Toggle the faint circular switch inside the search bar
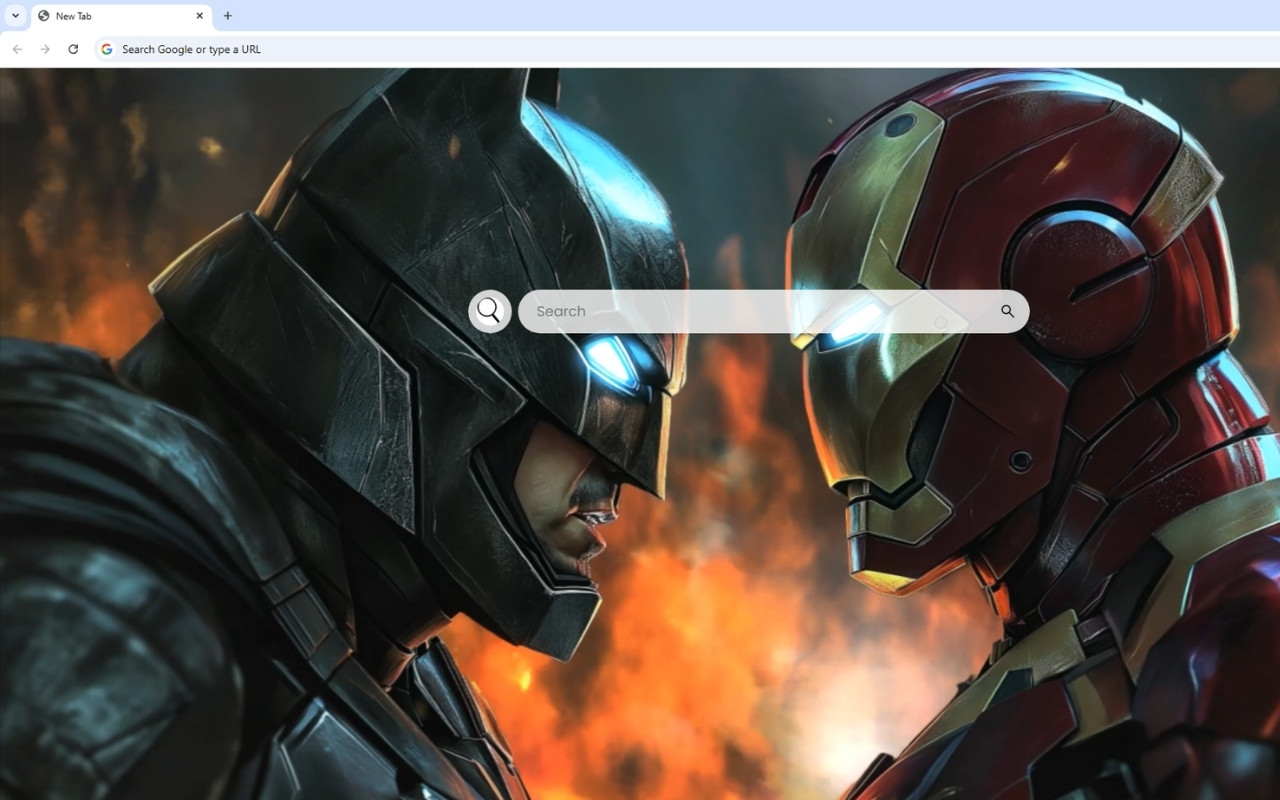The image size is (1280, 800). tap(941, 322)
